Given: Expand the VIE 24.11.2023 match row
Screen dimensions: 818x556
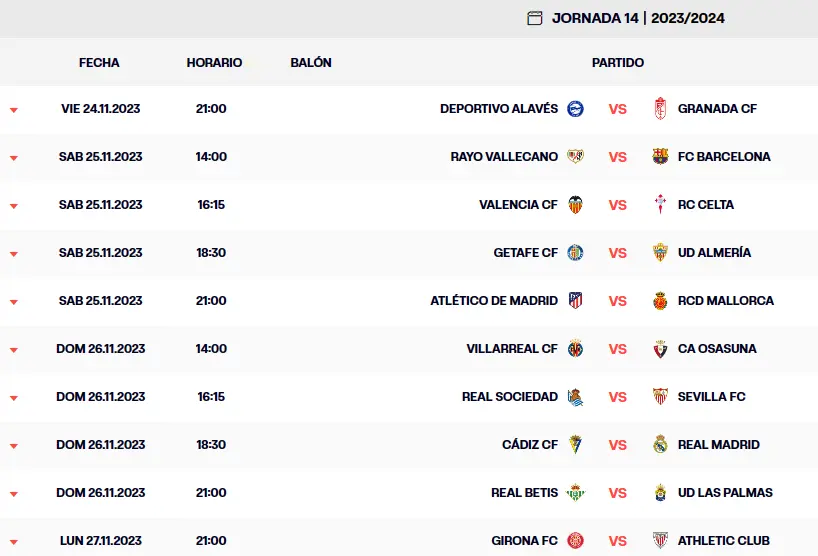Looking at the screenshot, I should (14, 110).
